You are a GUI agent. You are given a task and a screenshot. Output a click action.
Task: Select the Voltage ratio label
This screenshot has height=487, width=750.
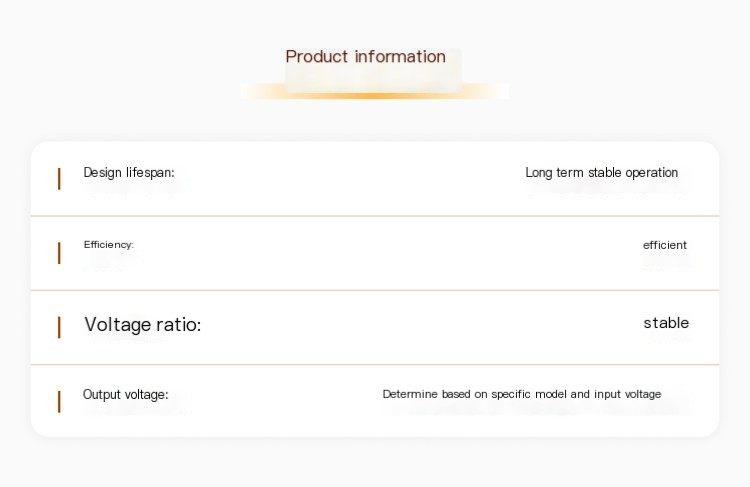[x=143, y=324]
